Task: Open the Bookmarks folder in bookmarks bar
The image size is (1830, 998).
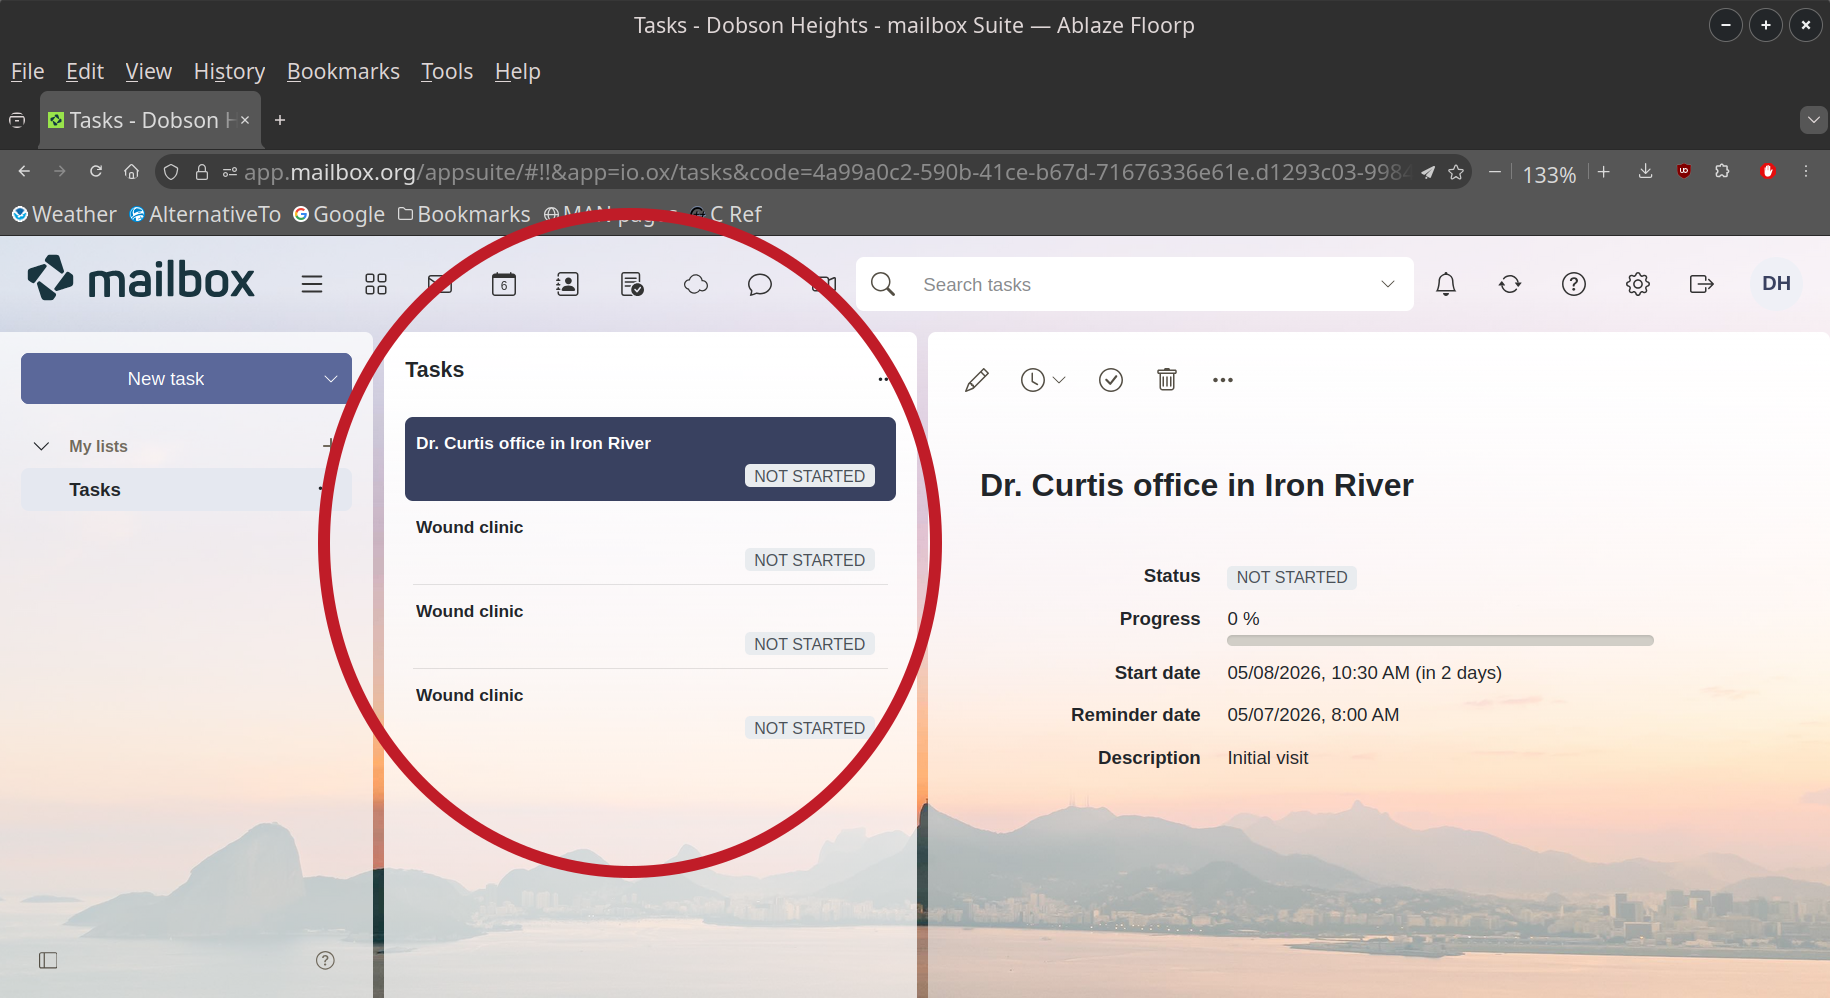Action: pos(464,214)
